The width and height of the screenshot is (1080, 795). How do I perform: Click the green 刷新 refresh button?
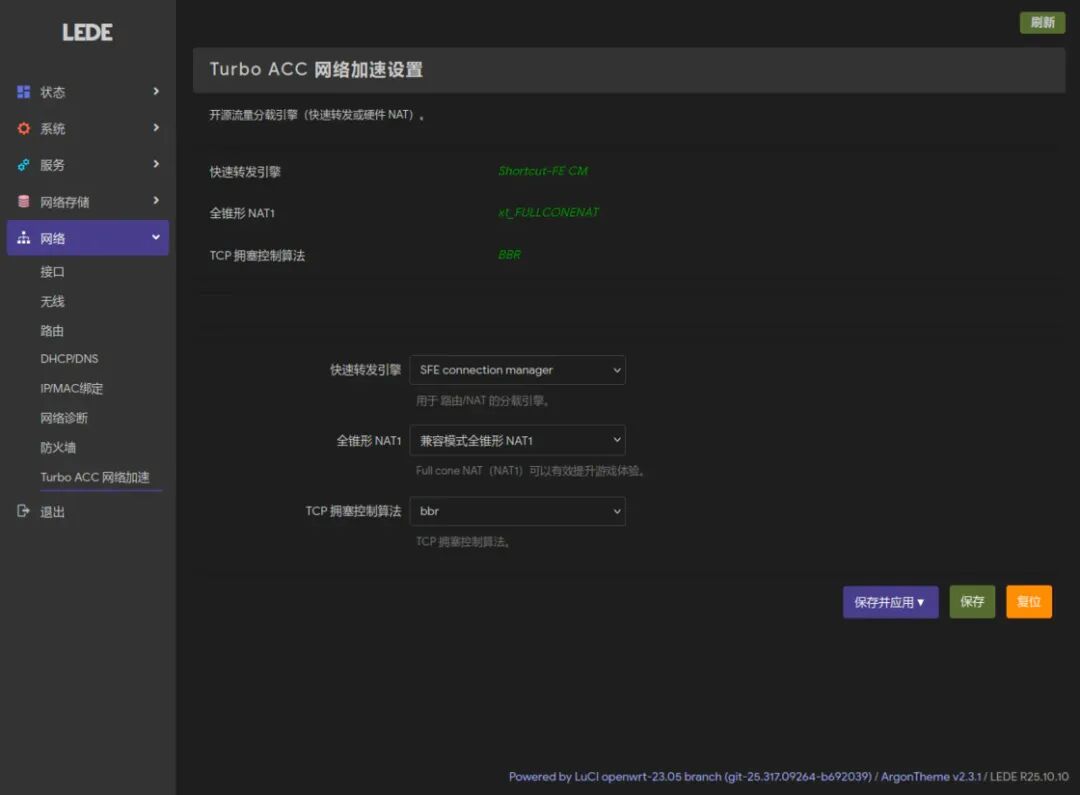[1042, 23]
